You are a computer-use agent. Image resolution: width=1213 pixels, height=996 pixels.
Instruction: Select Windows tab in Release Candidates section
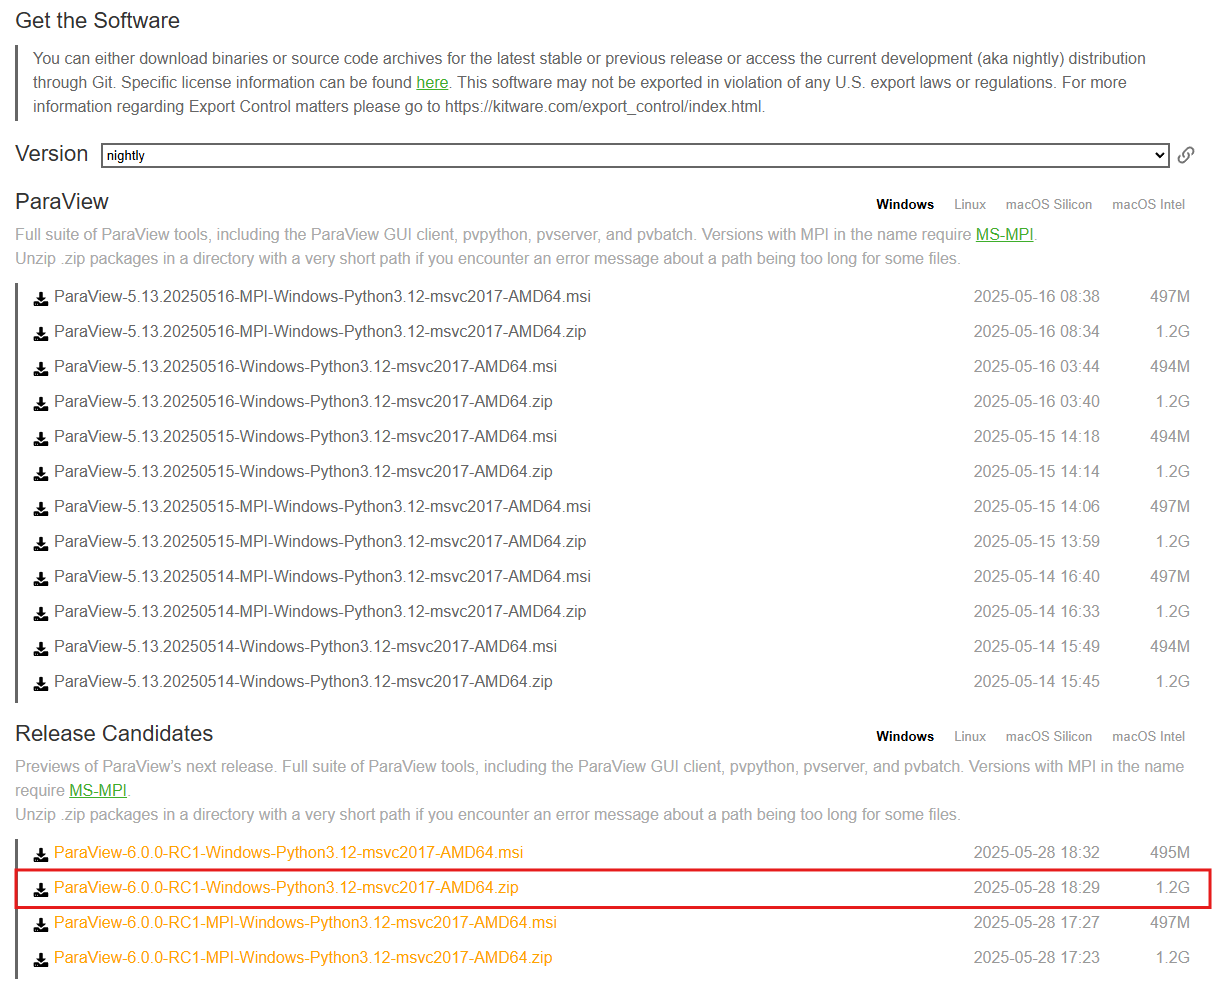pos(905,736)
